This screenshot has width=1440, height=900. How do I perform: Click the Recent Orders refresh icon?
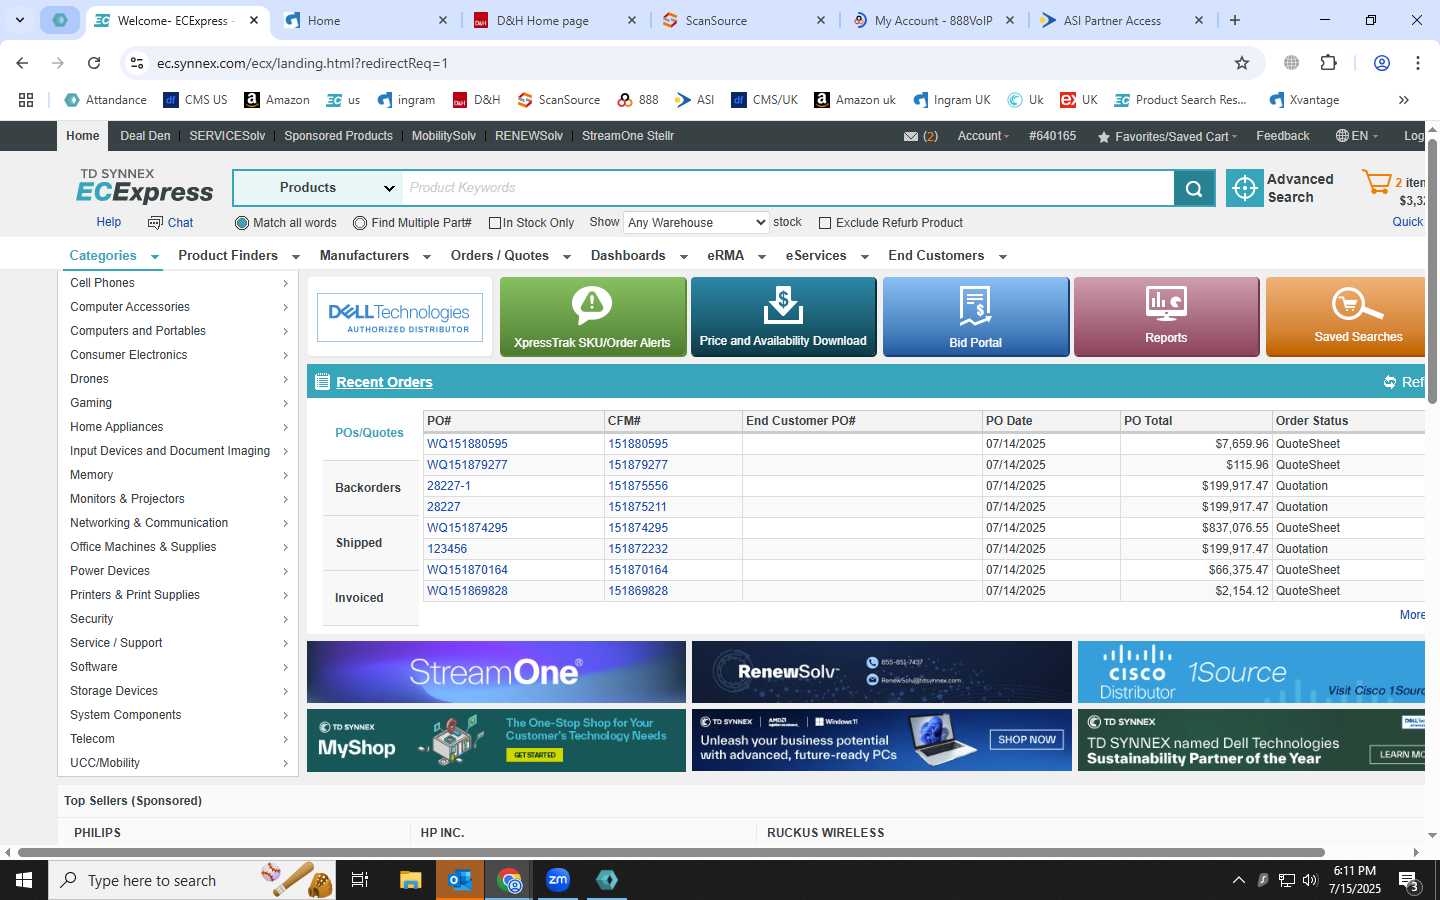click(x=1389, y=382)
